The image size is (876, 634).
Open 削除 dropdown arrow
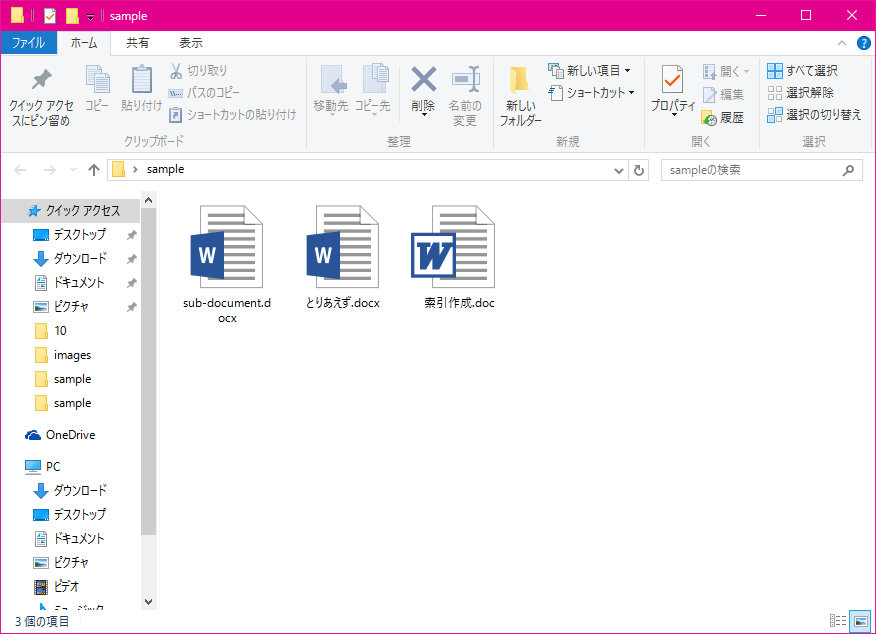pos(423,115)
